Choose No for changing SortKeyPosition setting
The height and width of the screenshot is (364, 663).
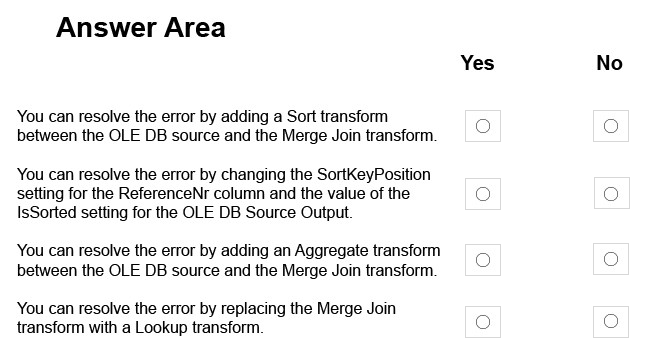[x=611, y=194]
